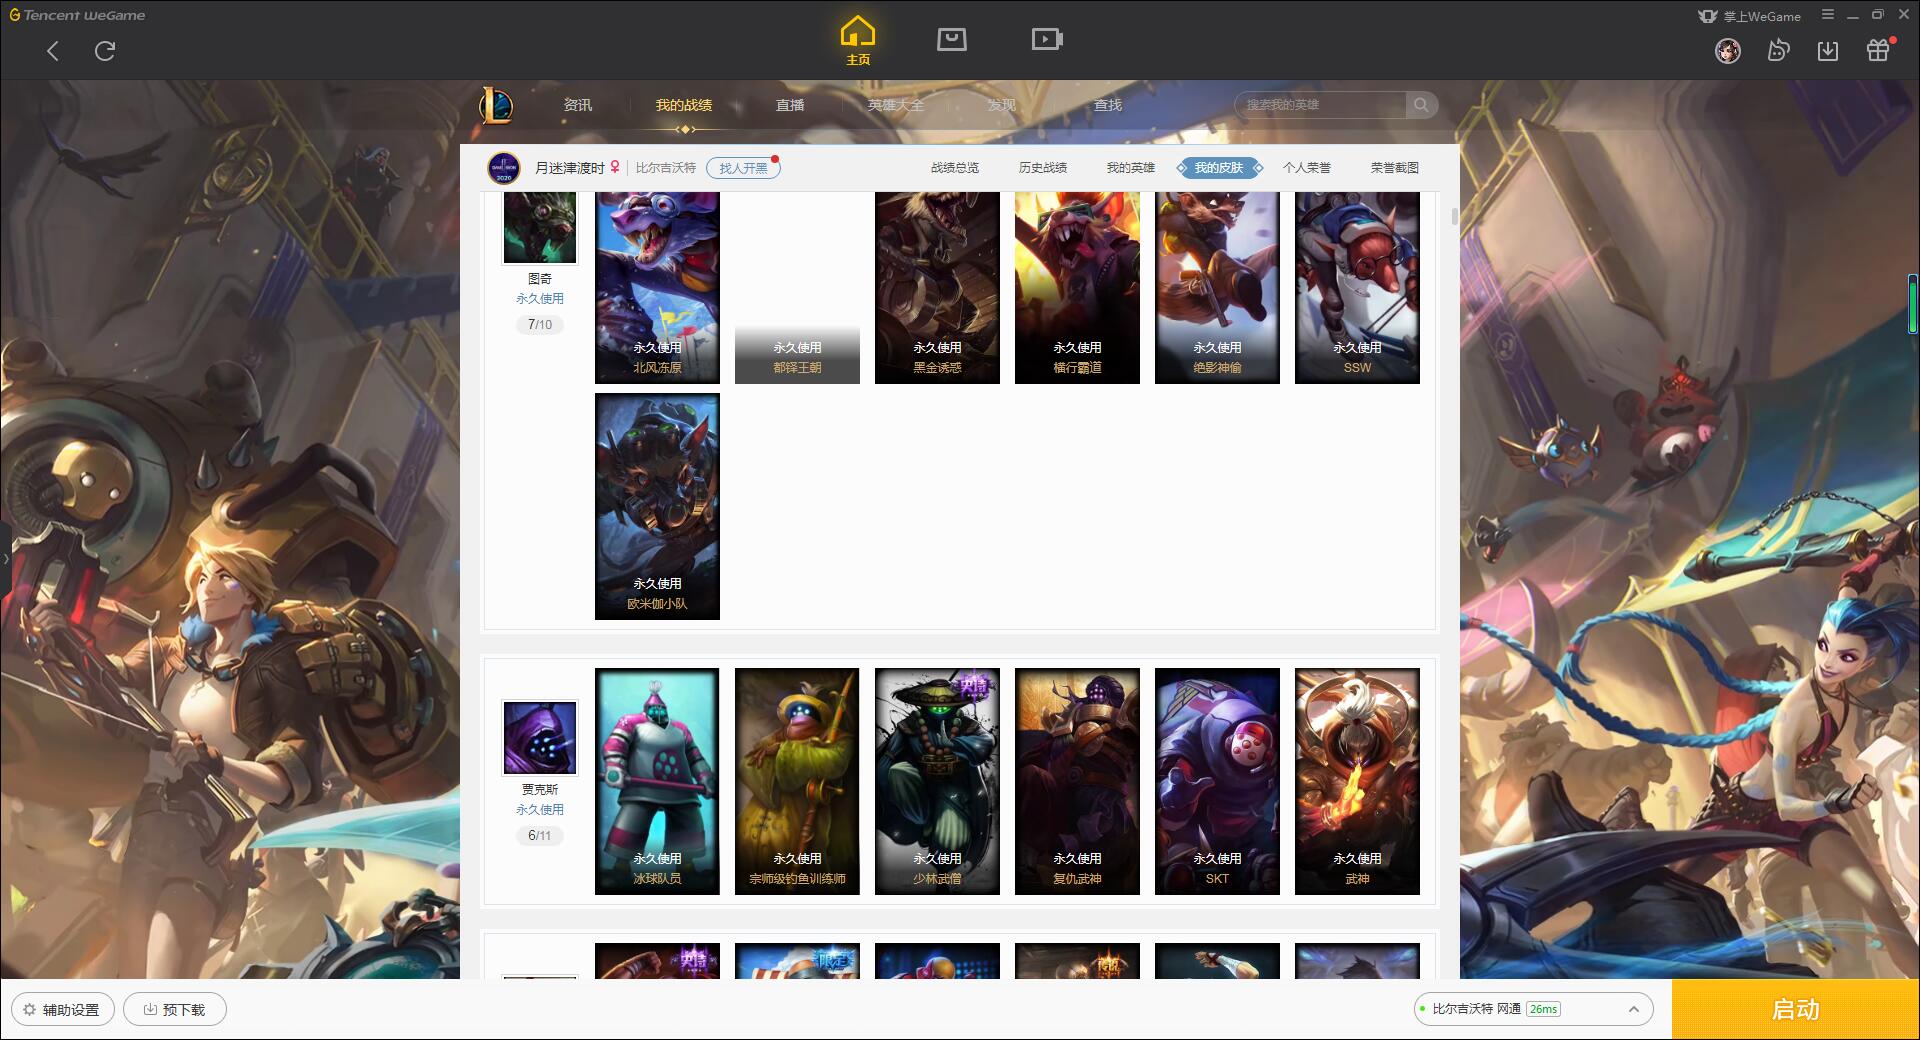Open 辅助设置 settings button
This screenshot has height=1040, width=1920.
(62, 1009)
